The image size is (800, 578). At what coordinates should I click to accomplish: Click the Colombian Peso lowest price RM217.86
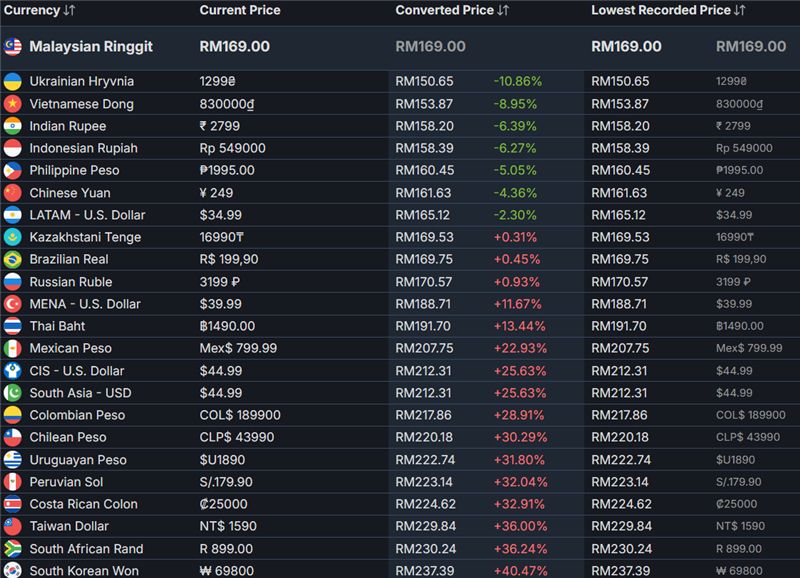[x=619, y=415]
